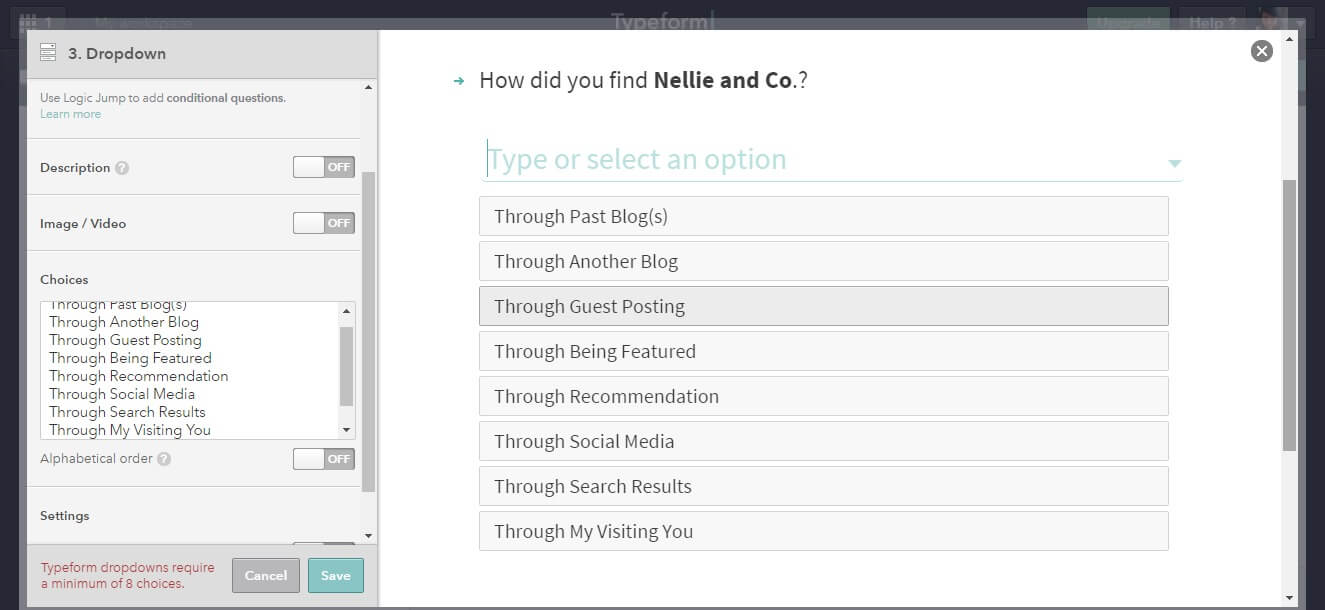Open the Learn more link
The height and width of the screenshot is (610, 1325).
[70, 114]
